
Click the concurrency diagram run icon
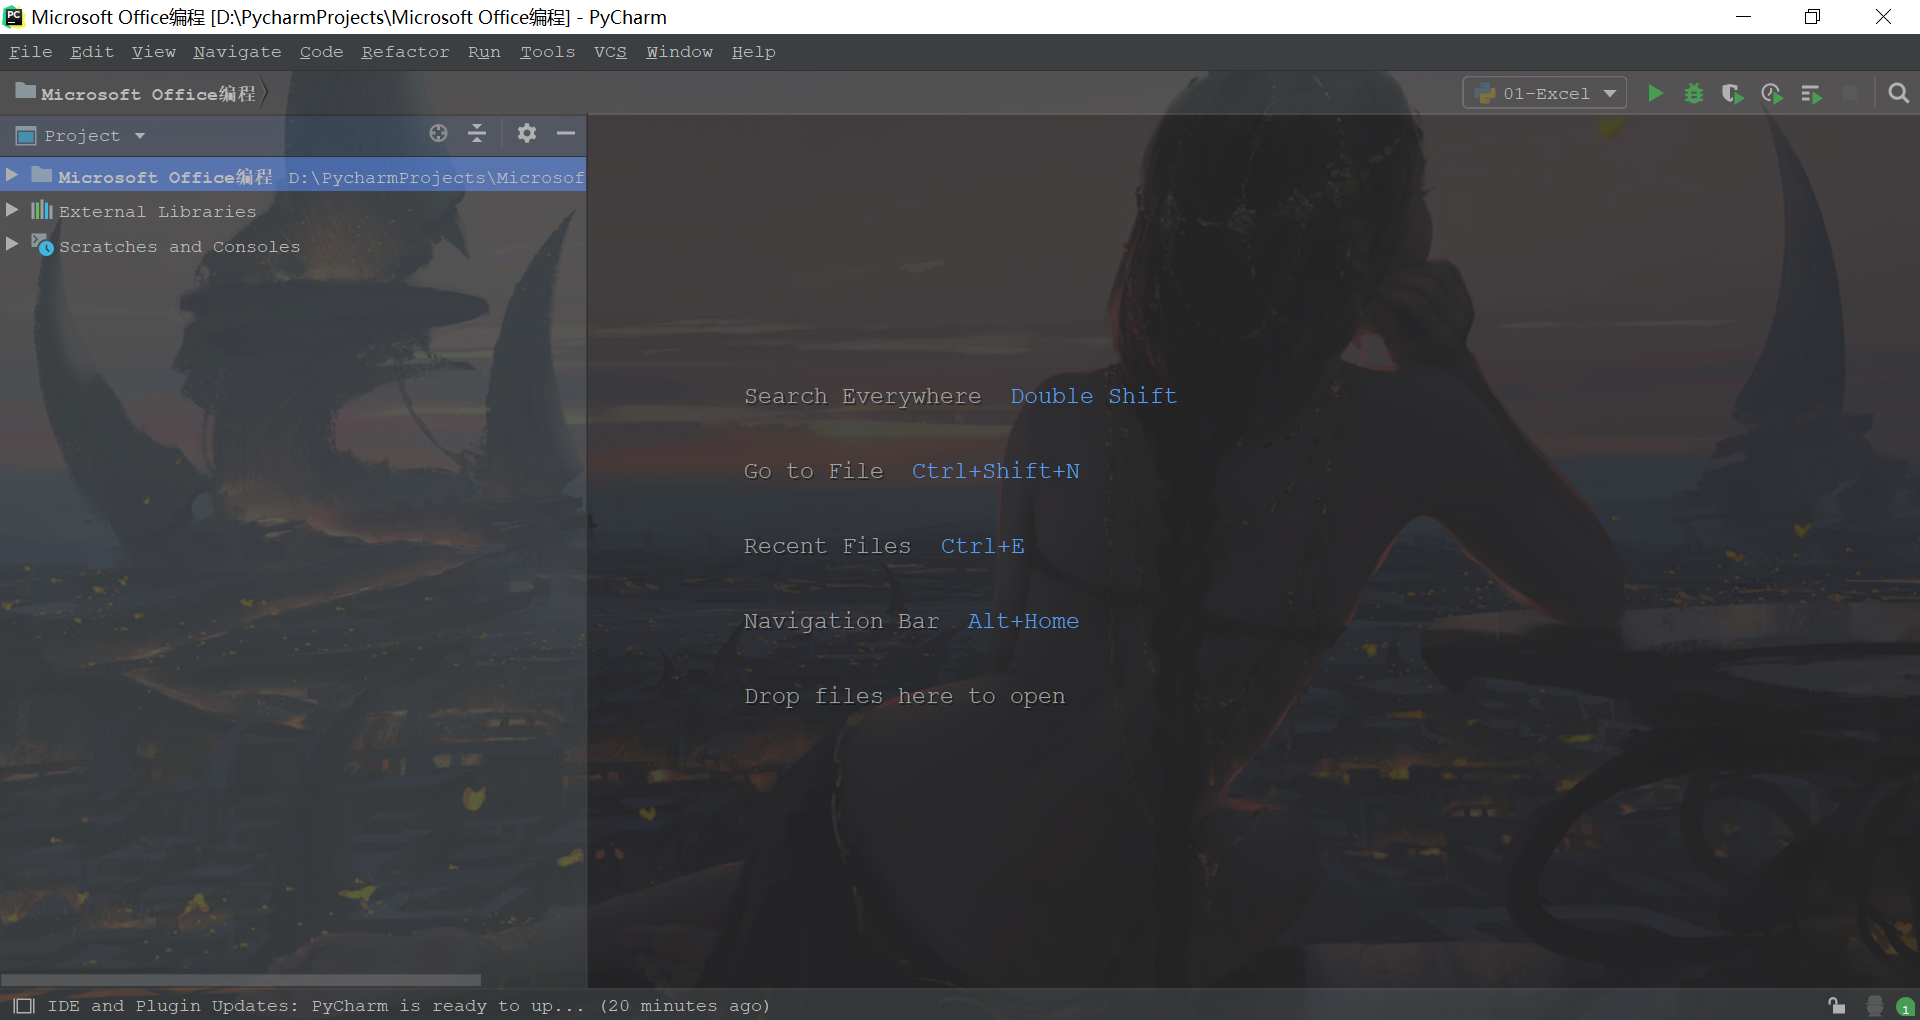[x=1811, y=93]
